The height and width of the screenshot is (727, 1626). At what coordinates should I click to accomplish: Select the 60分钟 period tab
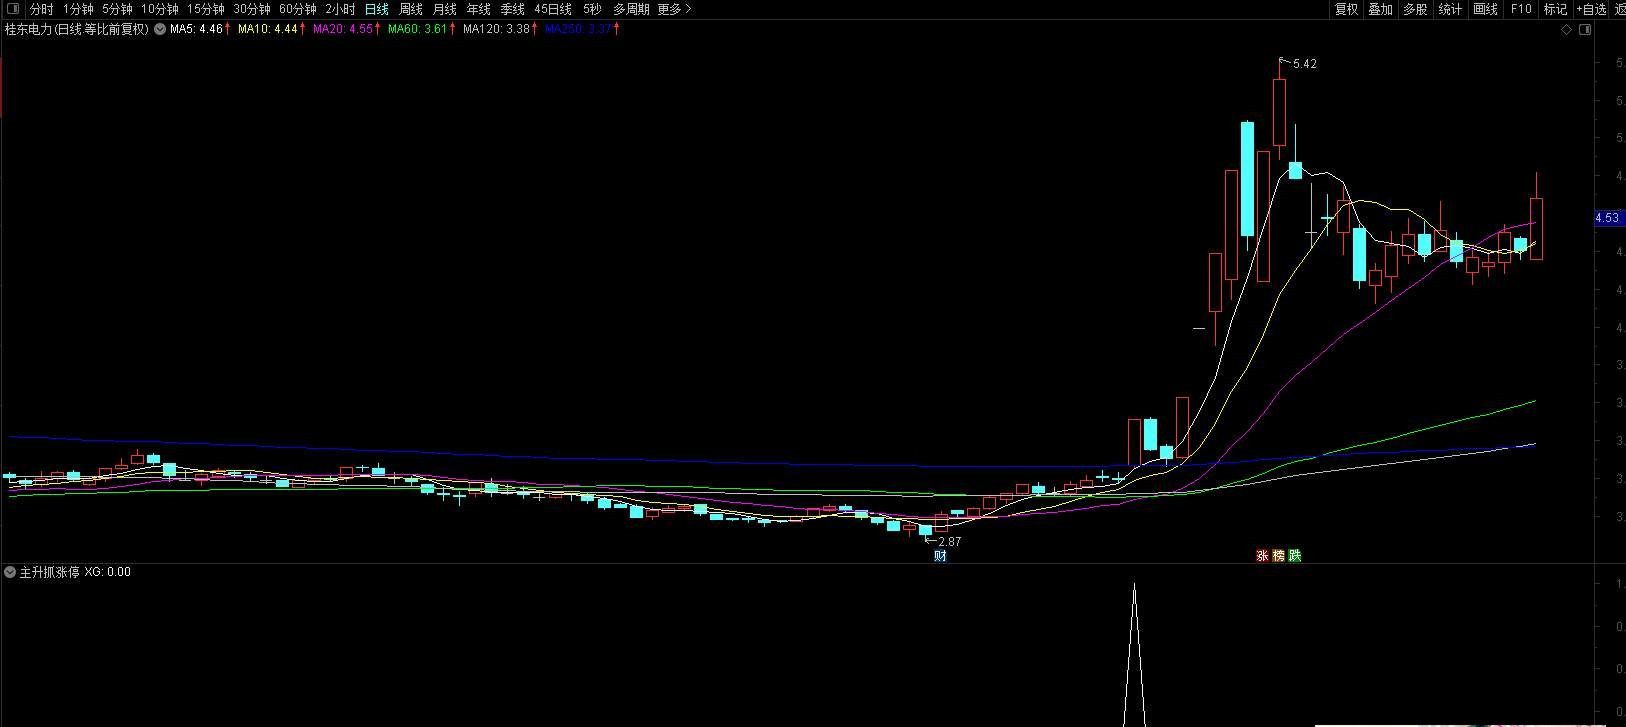pyautogui.click(x=297, y=9)
